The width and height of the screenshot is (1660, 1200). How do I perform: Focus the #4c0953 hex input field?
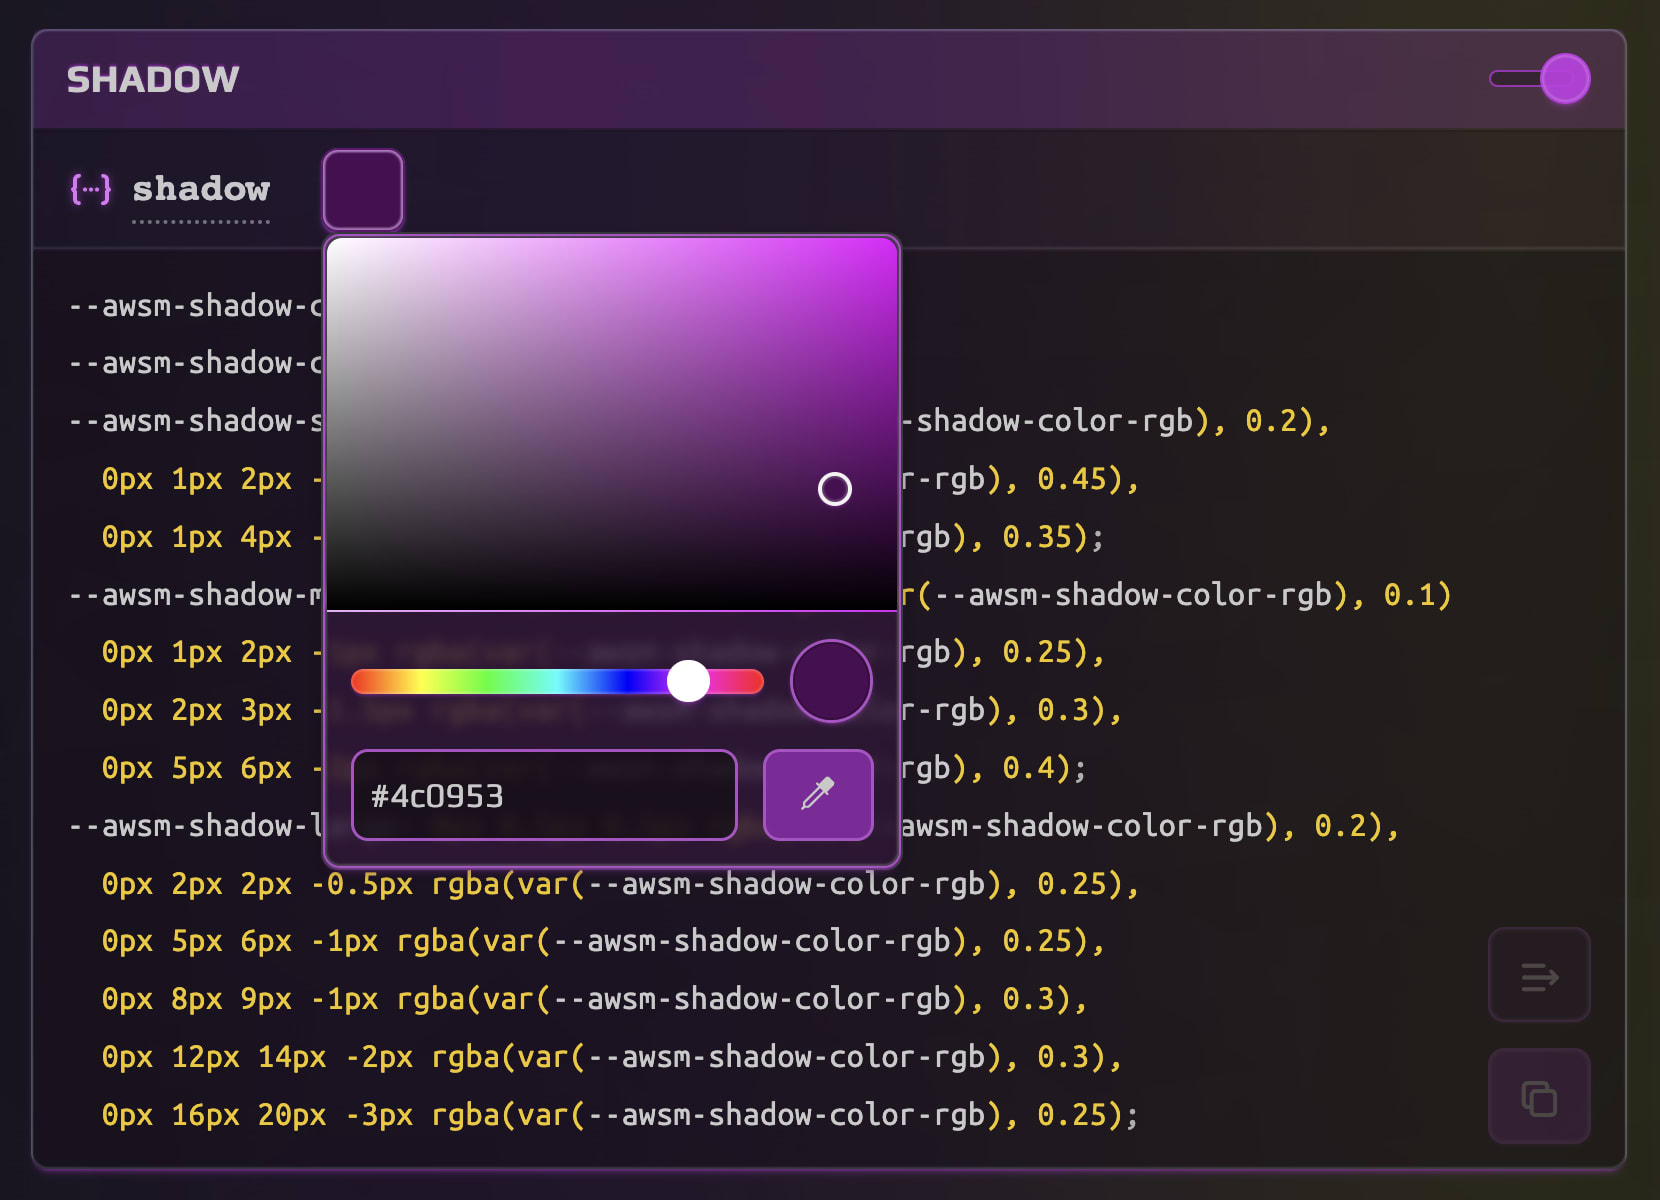click(545, 795)
